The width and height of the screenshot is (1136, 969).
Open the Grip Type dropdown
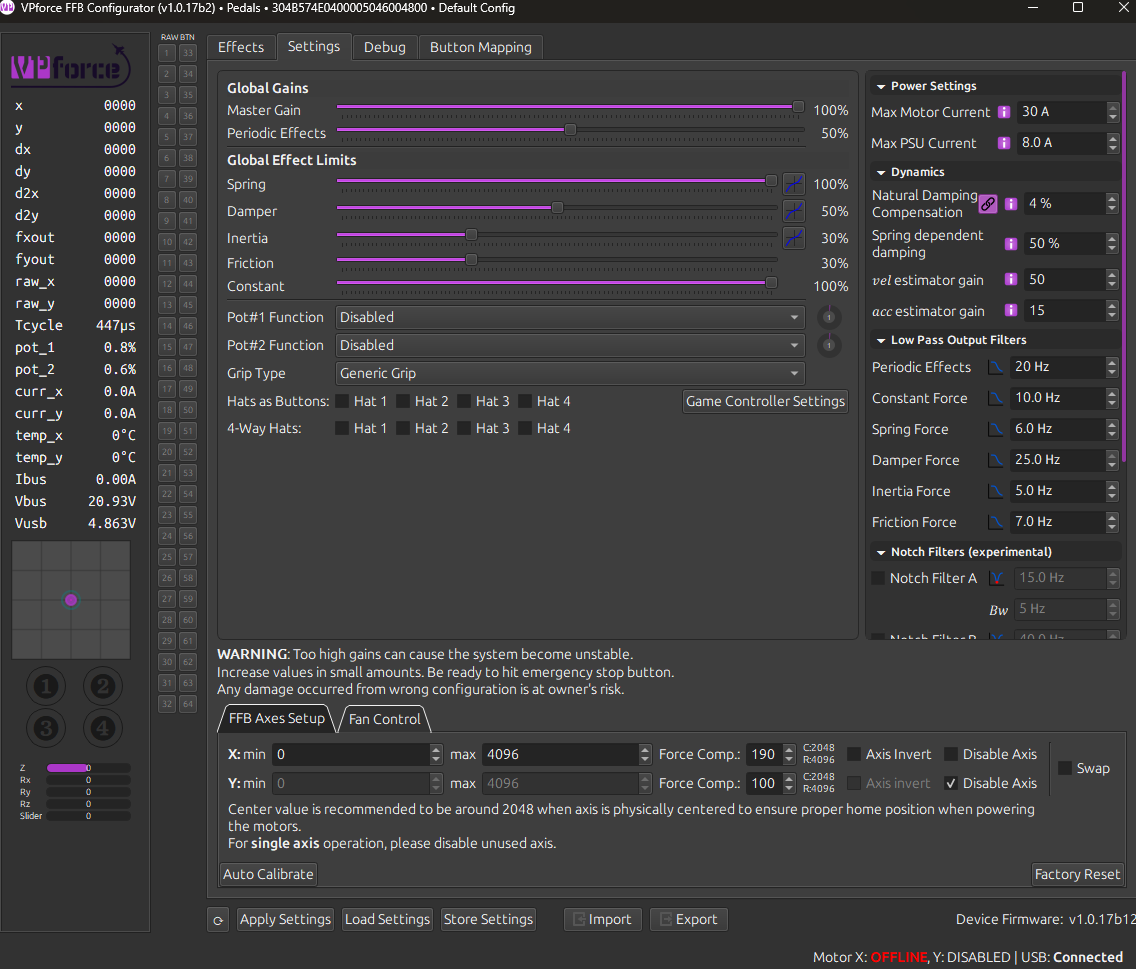pyautogui.click(x=569, y=373)
